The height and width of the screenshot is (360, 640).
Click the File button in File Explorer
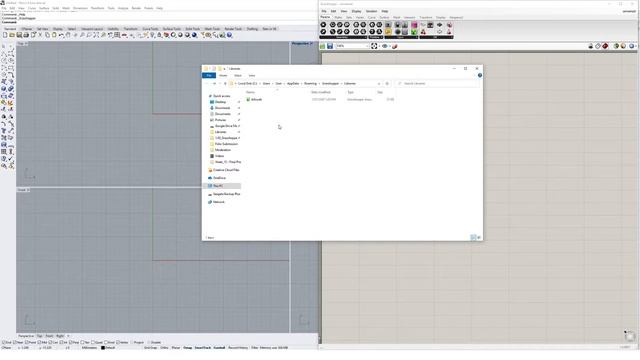pyautogui.click(x=209, y=76)
